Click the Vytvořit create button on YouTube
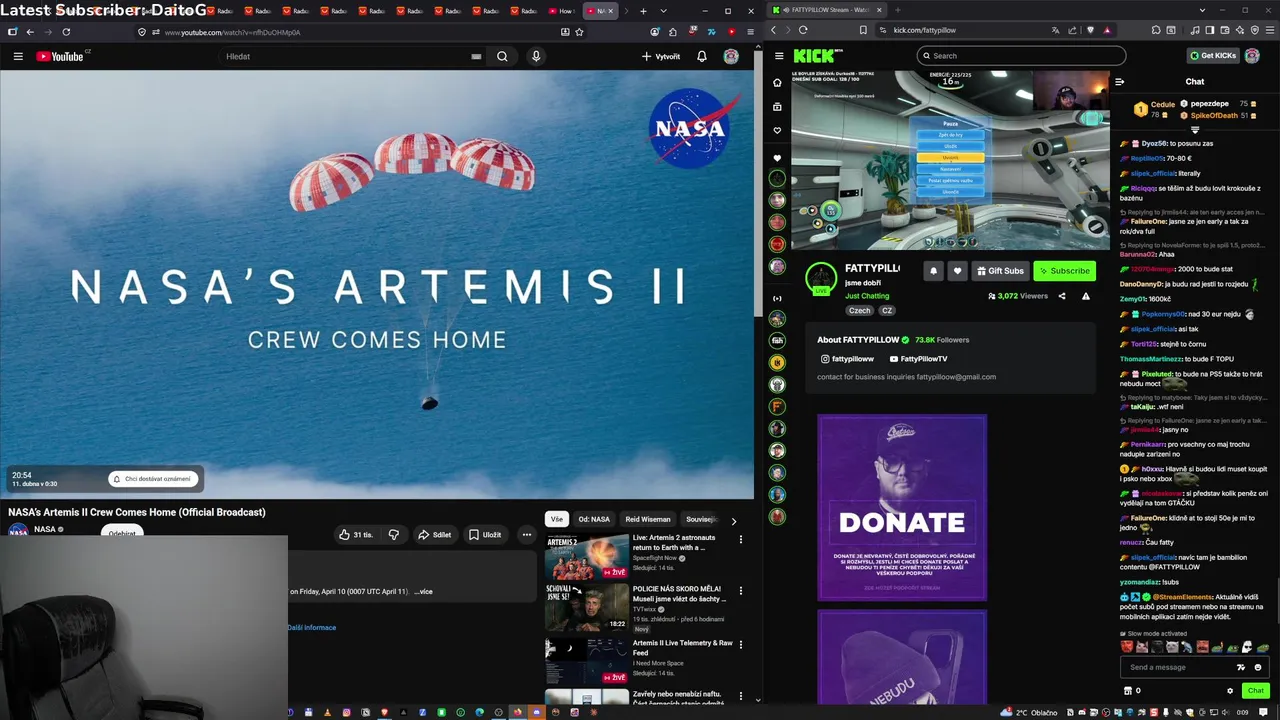The height and width of the screenshot is (720, 1280). [x=661, y=56]
